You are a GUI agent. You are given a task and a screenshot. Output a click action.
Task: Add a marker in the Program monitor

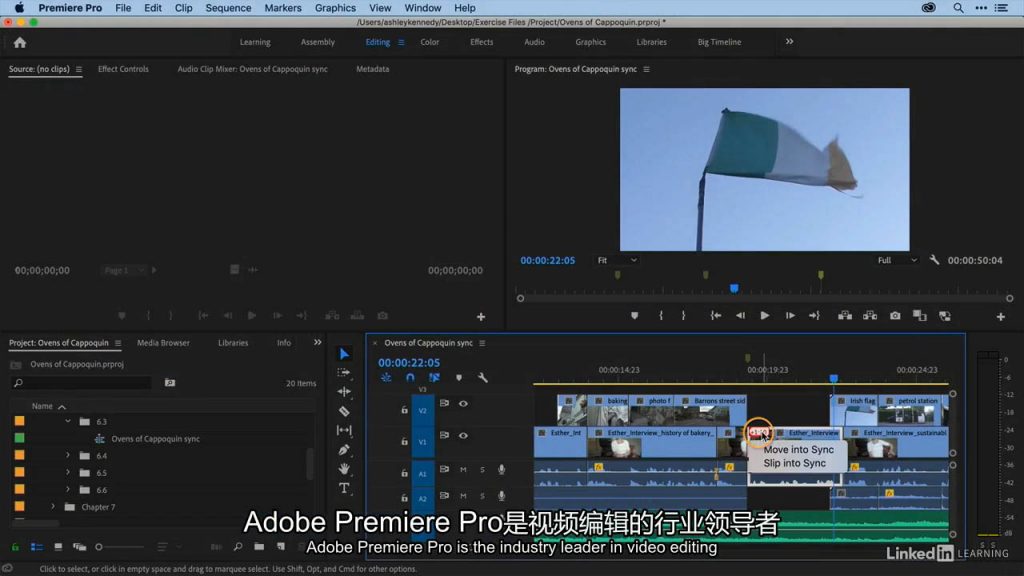coord(634,315)
